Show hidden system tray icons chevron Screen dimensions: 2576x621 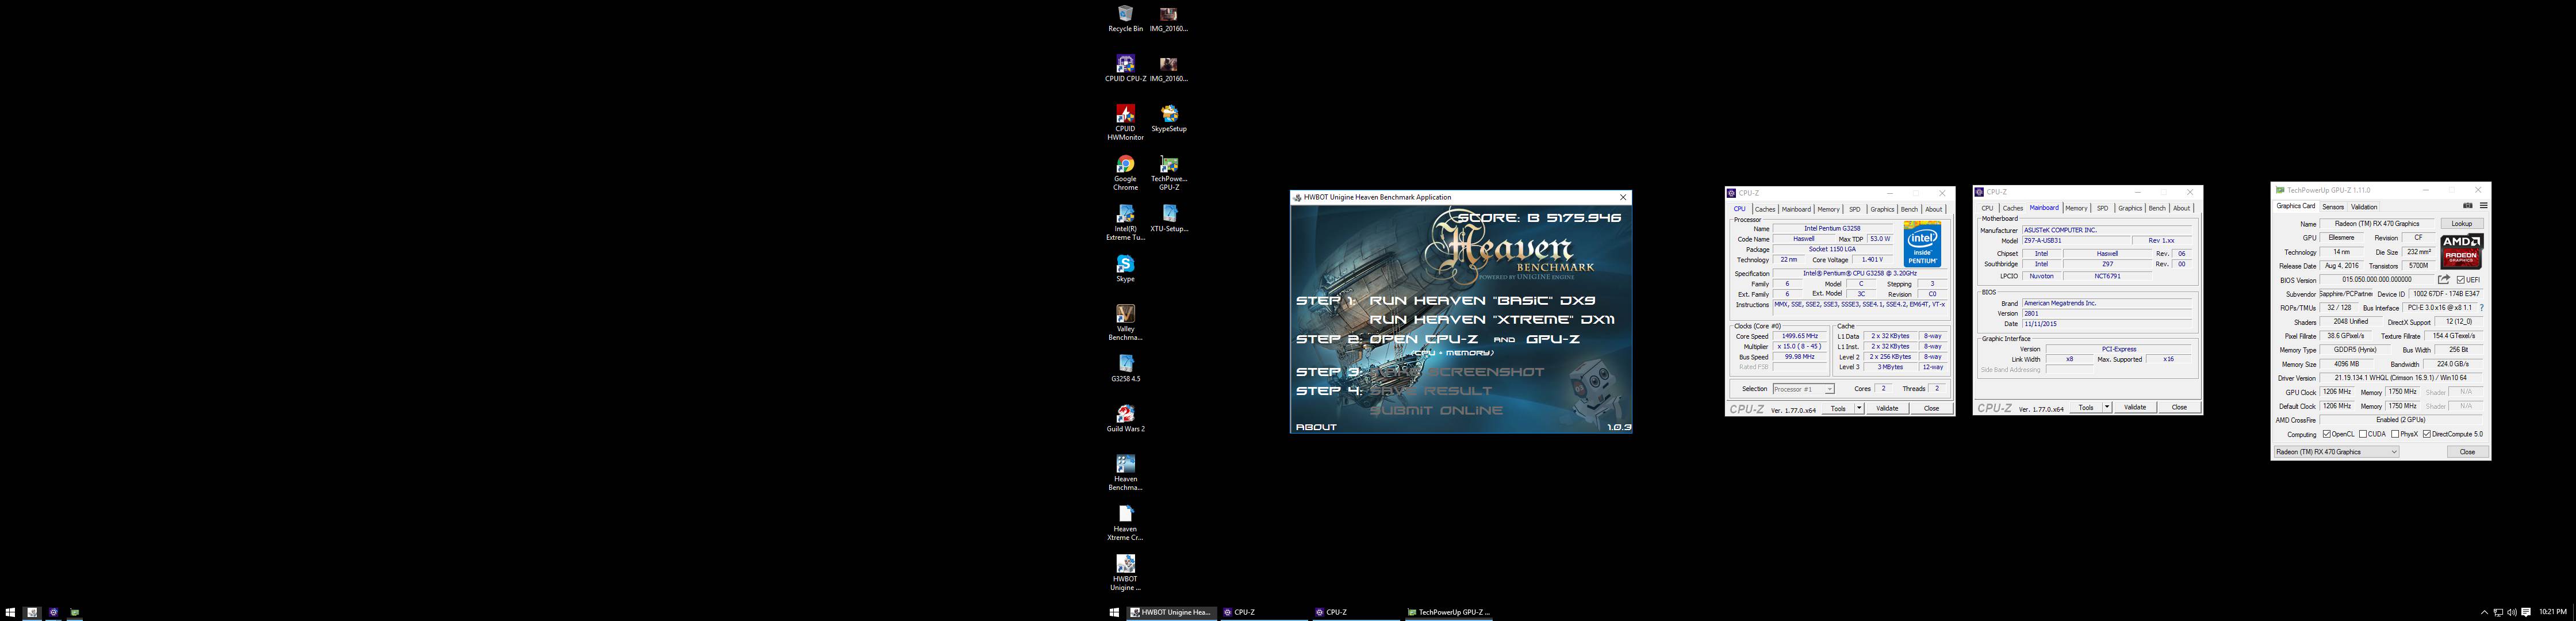point(2484,612)
